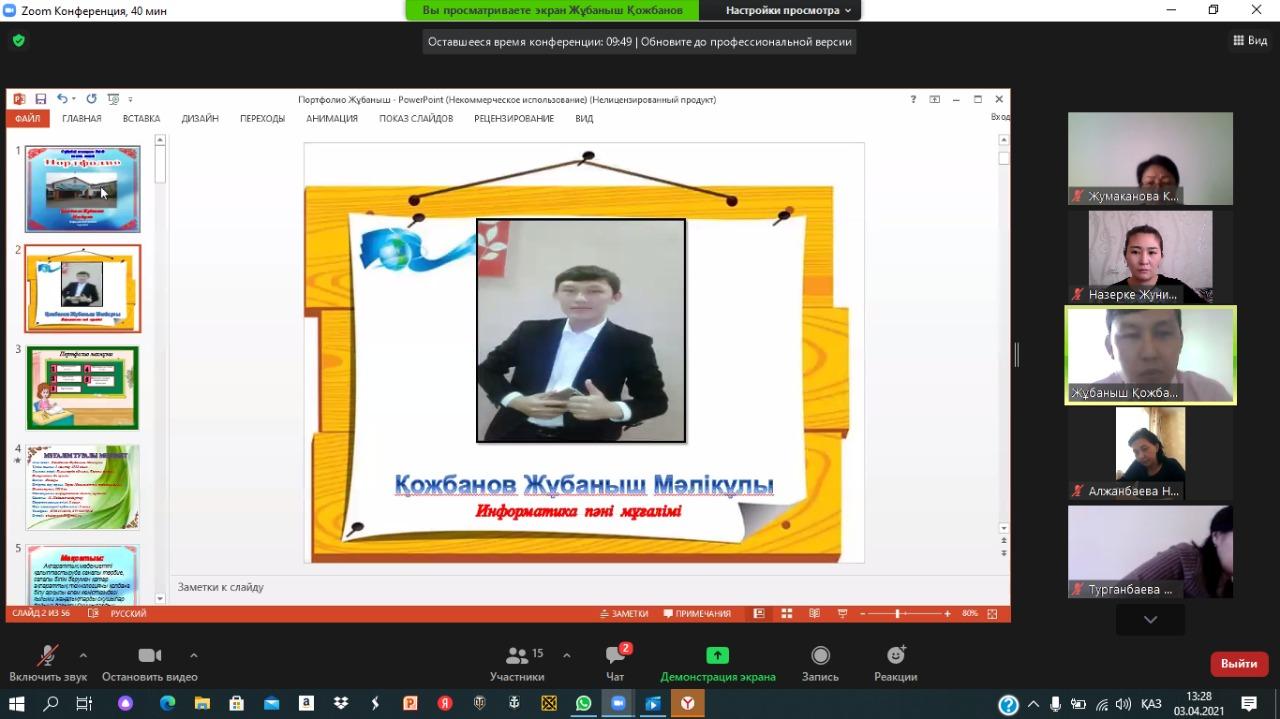This screenshot has width=1280, height=719.
Task: Expand the audio options arrow
Action: 83,655
